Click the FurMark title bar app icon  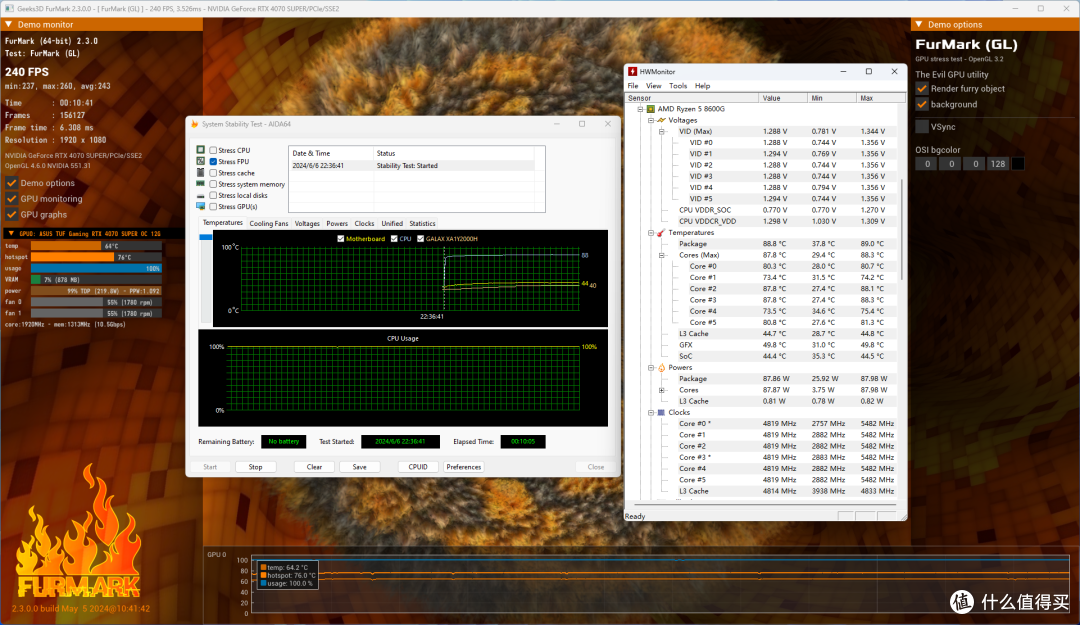[x=10, y=8]
